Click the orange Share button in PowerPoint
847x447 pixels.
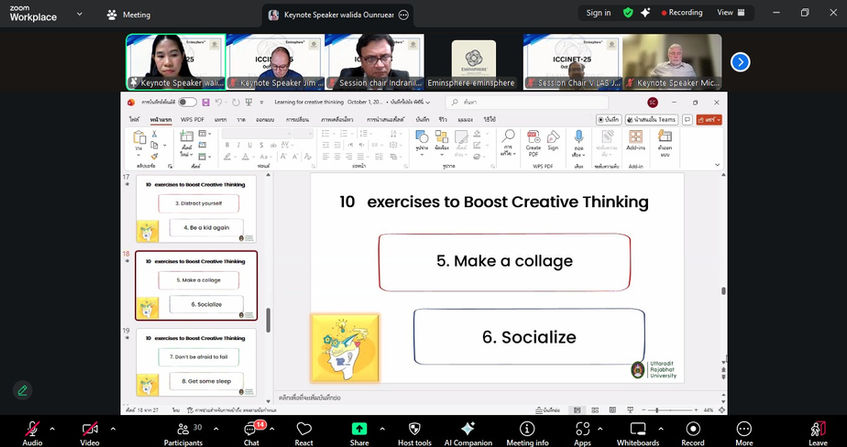(709, 120)
